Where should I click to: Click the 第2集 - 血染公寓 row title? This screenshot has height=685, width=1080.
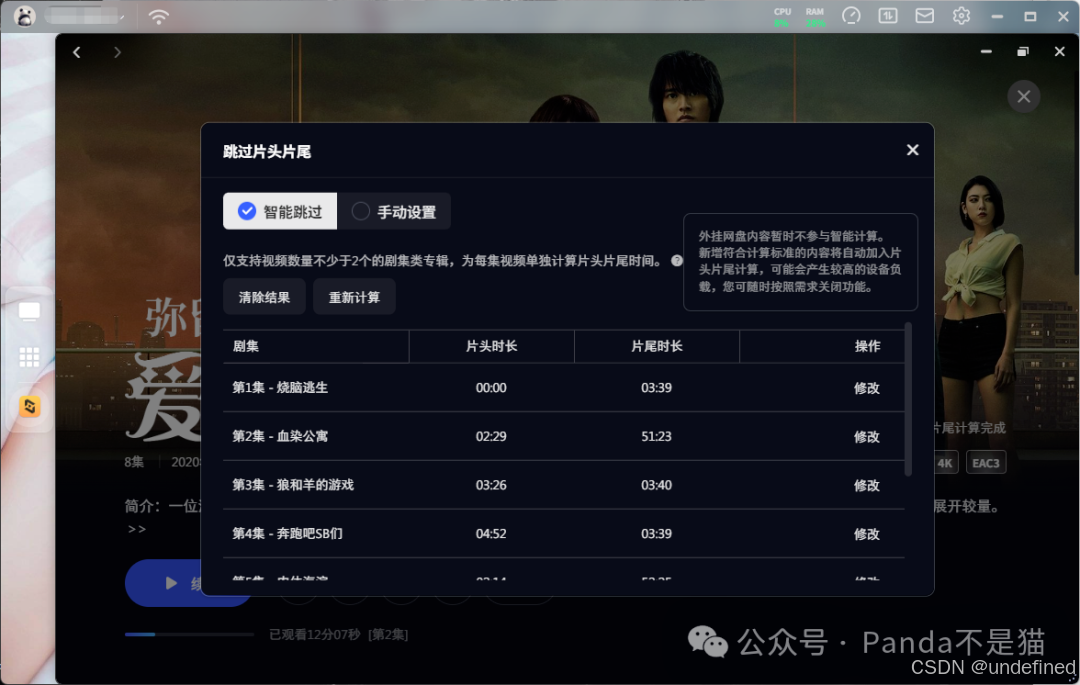280,436
